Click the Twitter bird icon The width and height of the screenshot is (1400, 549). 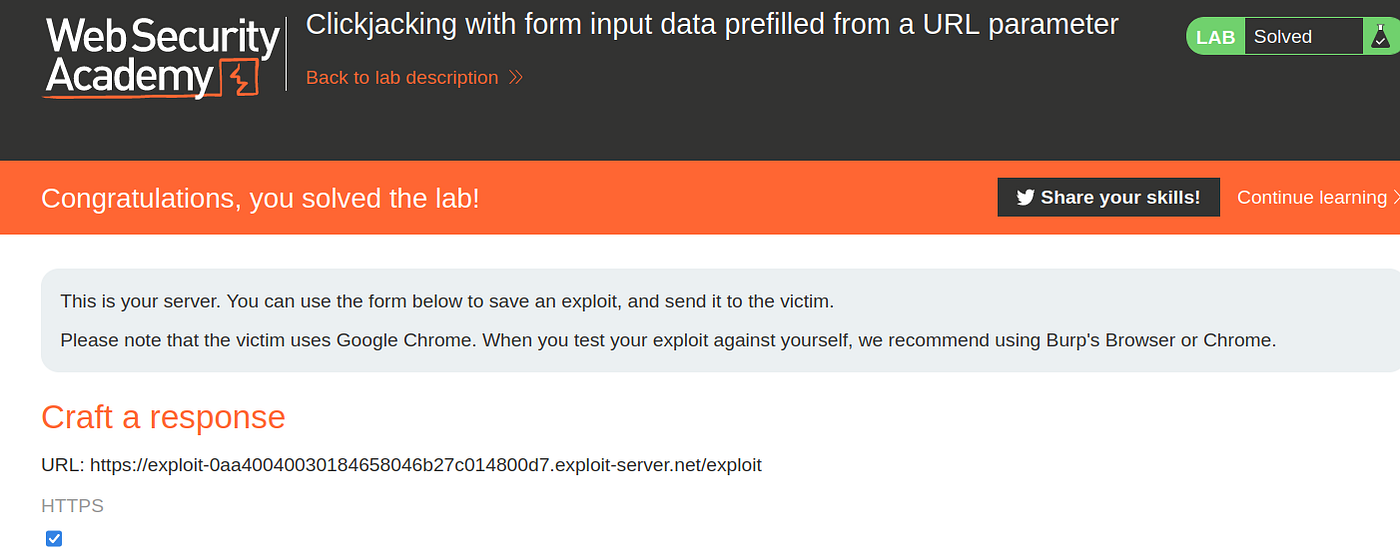[x=1025, y=197]
